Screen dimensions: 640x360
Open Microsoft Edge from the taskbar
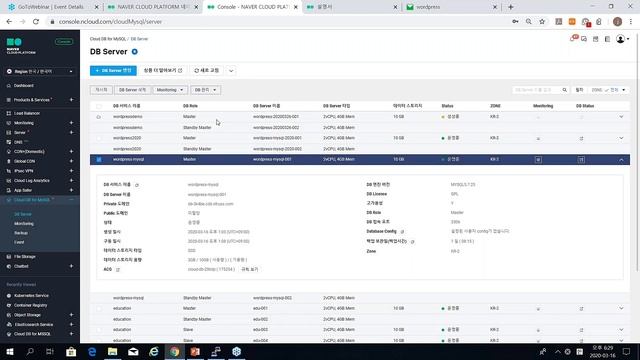[x=92, y=352]
